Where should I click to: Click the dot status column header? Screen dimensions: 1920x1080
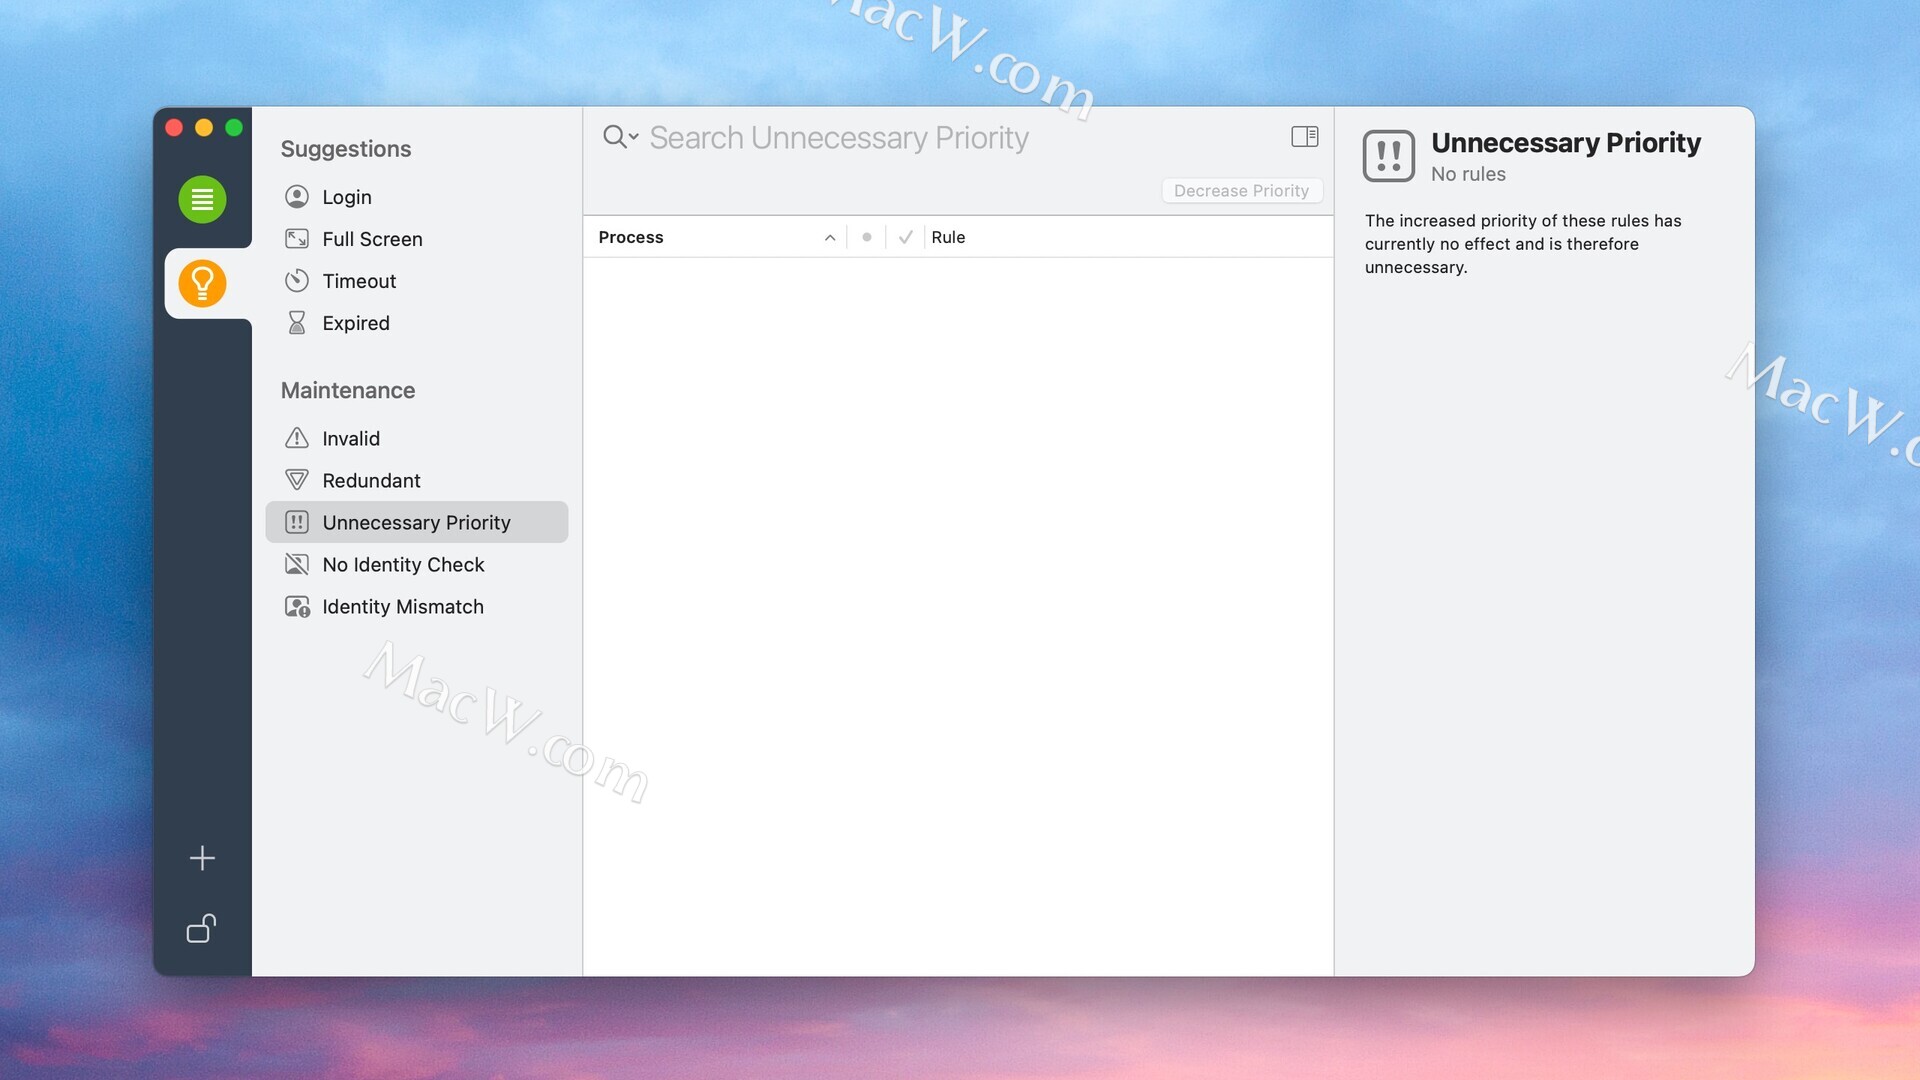[x=867, y=237]
